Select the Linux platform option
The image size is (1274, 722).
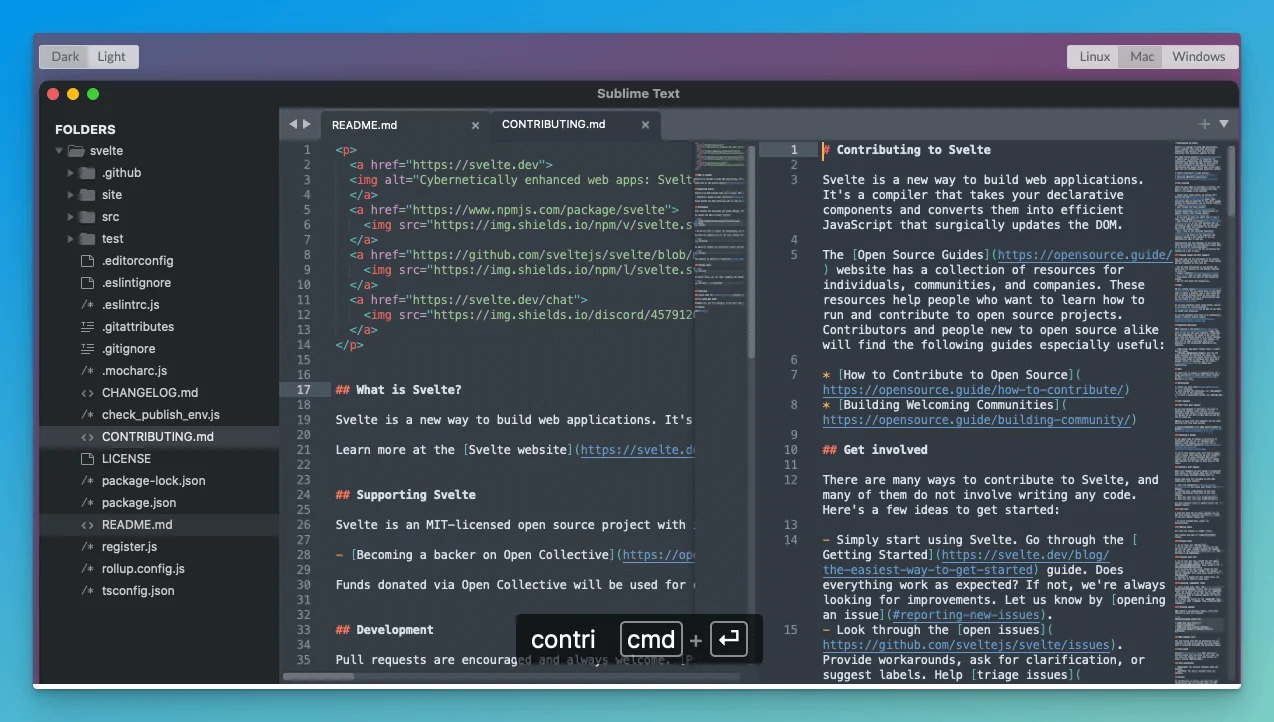1094,57
